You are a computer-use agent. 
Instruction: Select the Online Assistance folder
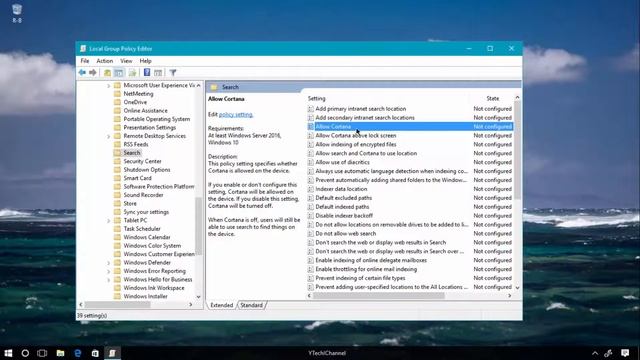pos(145,111)
